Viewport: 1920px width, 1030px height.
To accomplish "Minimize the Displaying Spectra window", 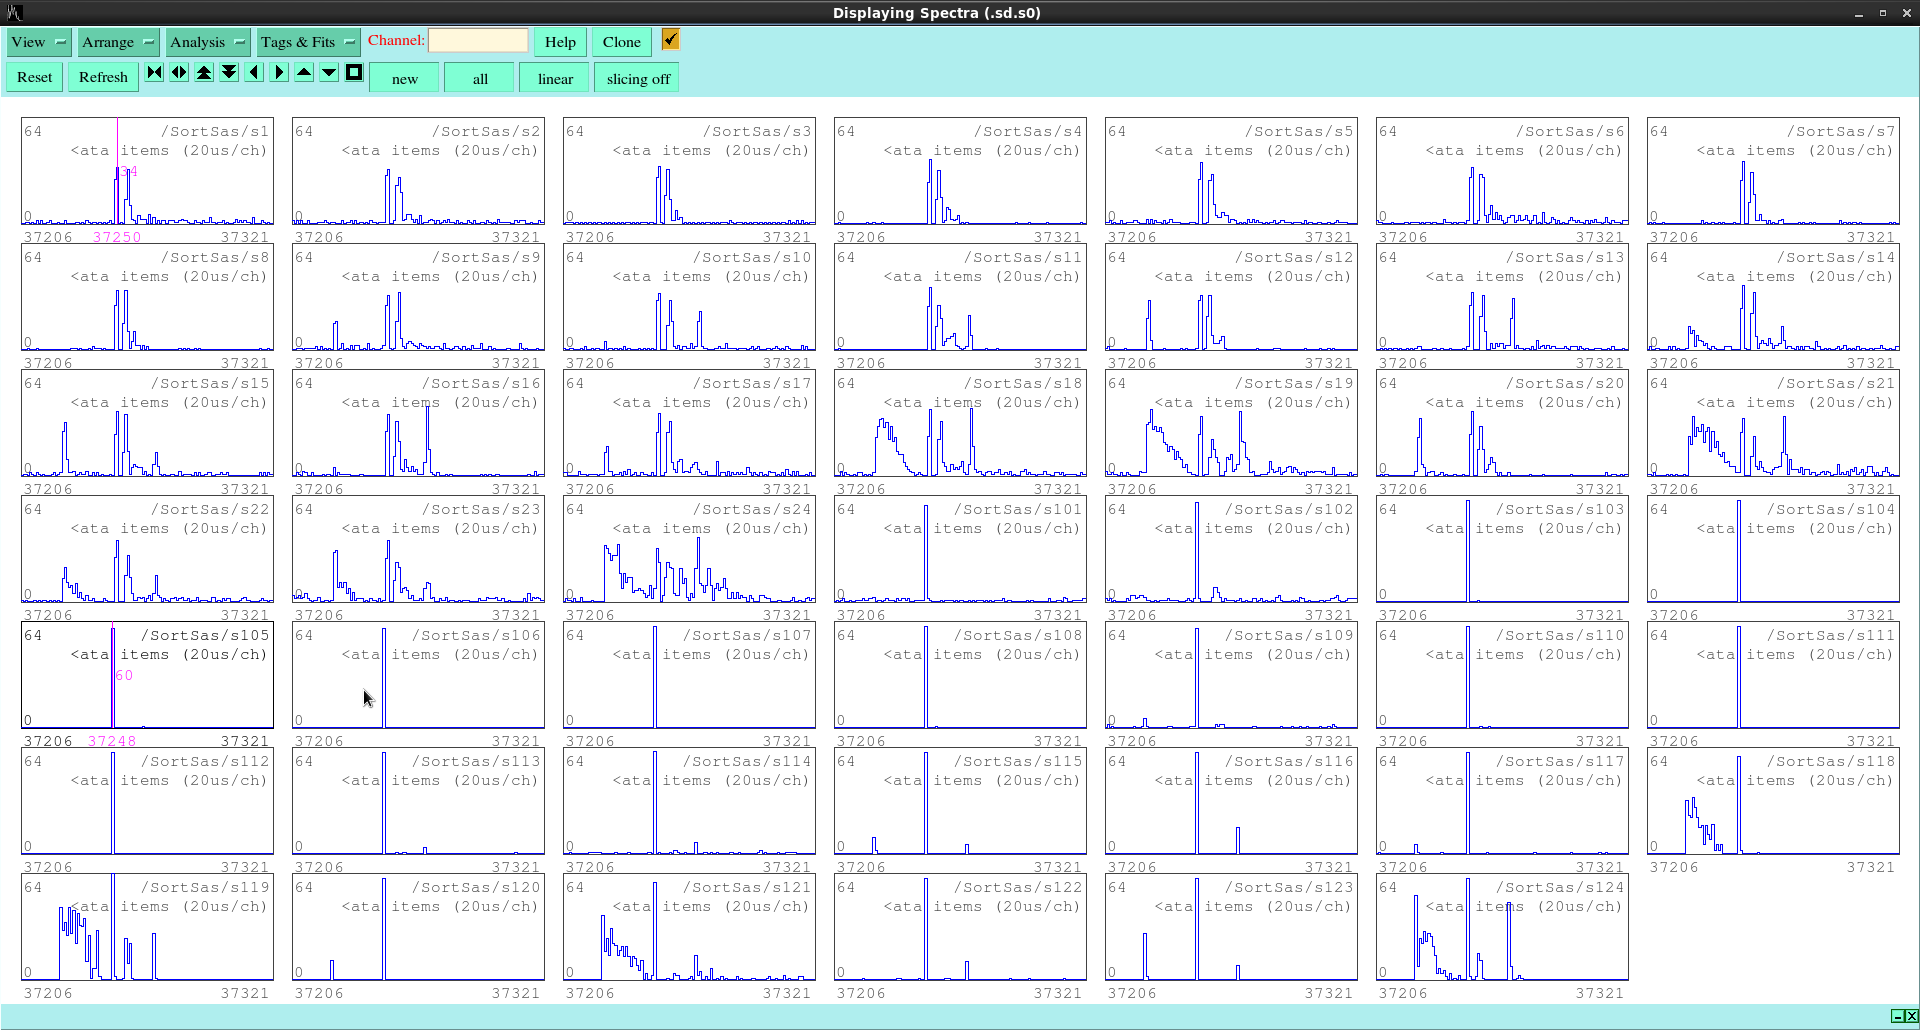I will (x=1859, y=13).
